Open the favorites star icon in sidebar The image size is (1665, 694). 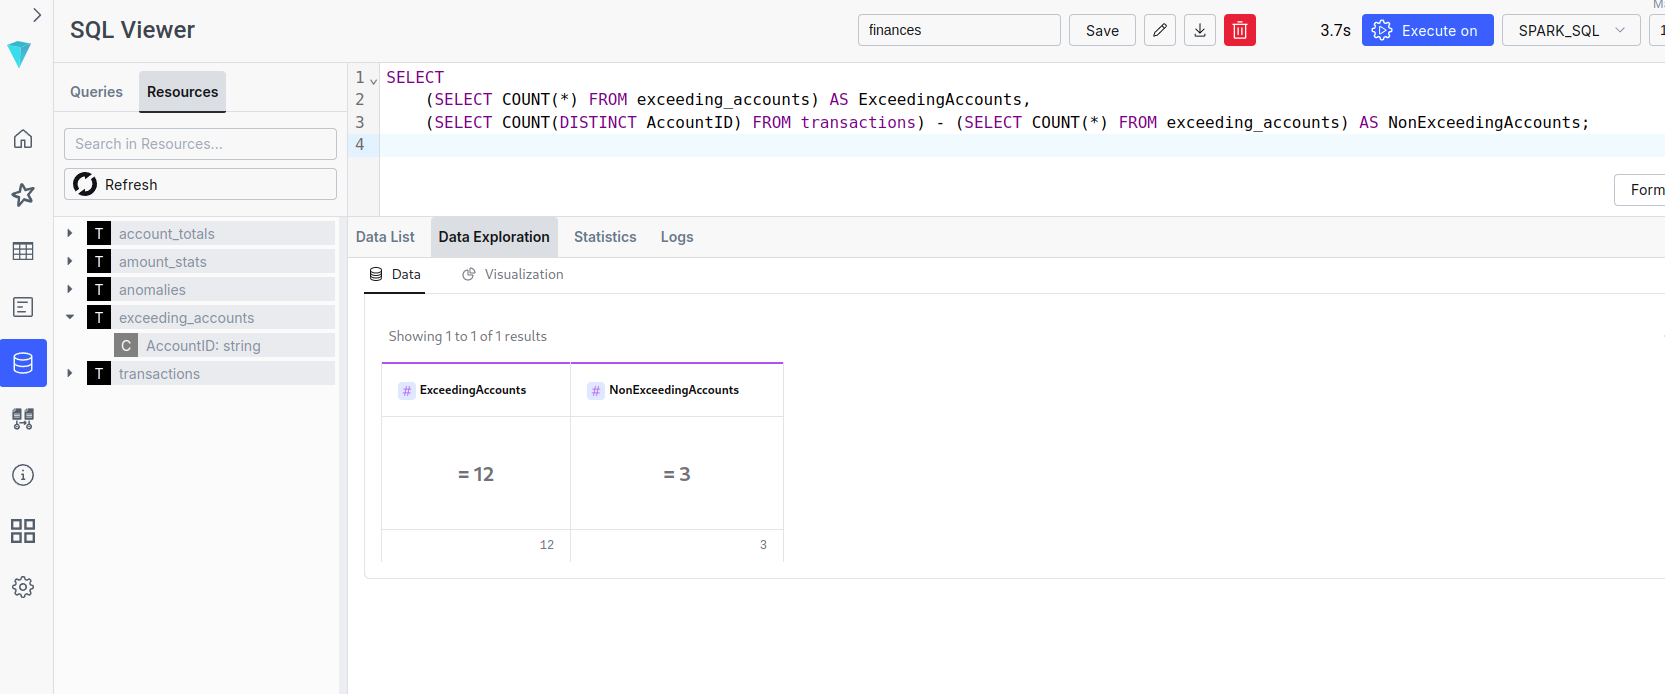[x=23, y=194]
